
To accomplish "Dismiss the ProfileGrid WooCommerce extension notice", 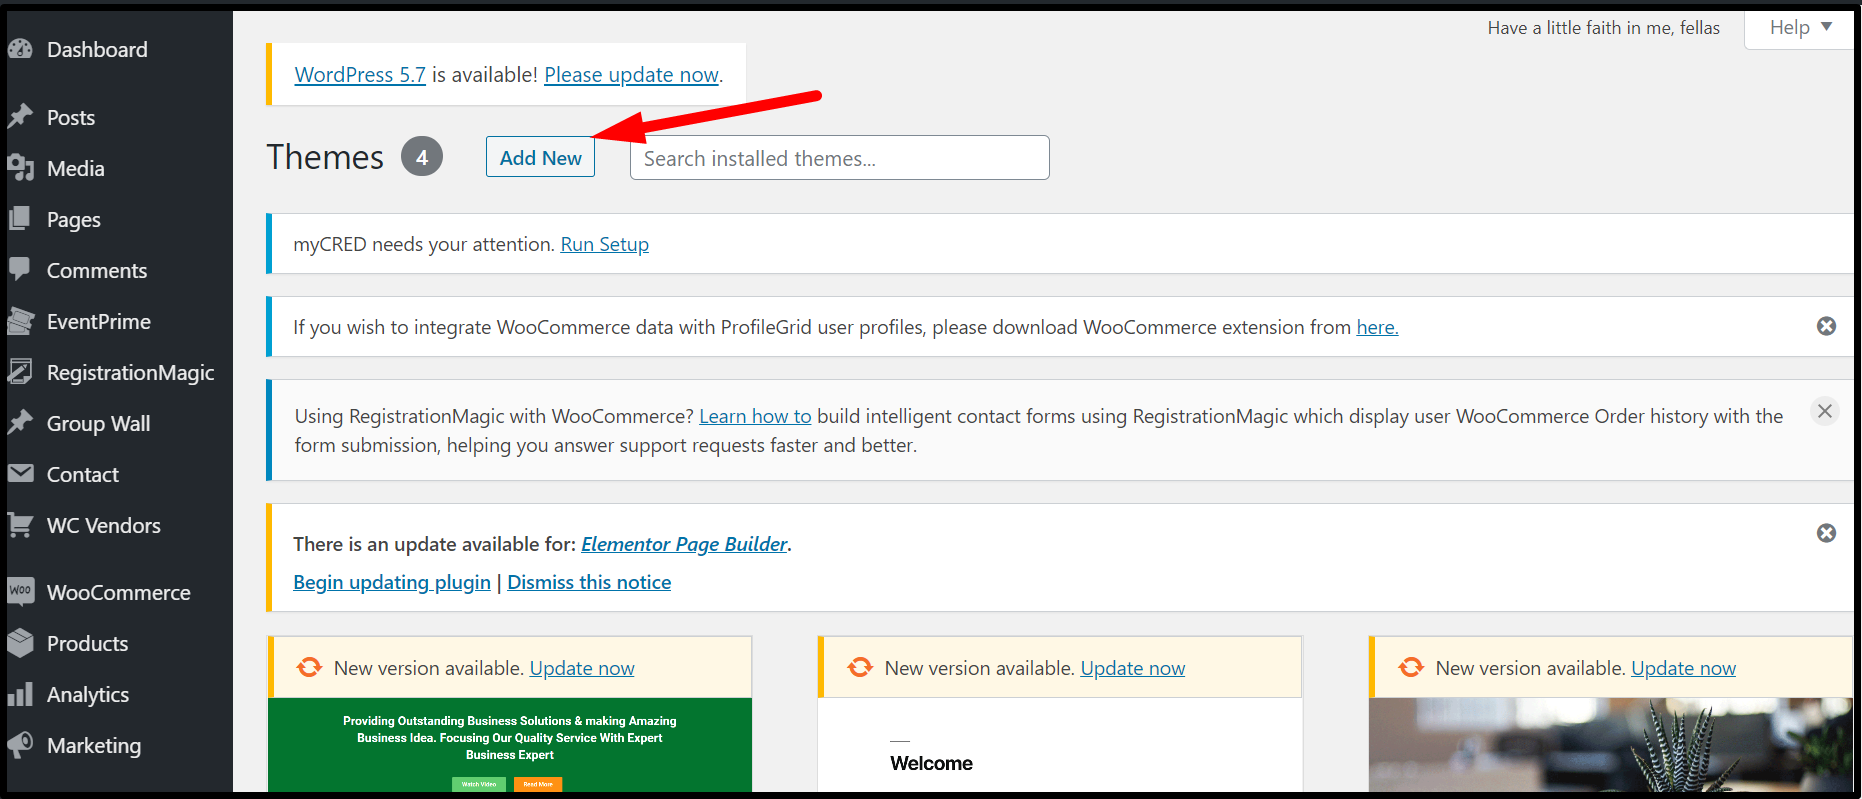I will pos(1825,326).
